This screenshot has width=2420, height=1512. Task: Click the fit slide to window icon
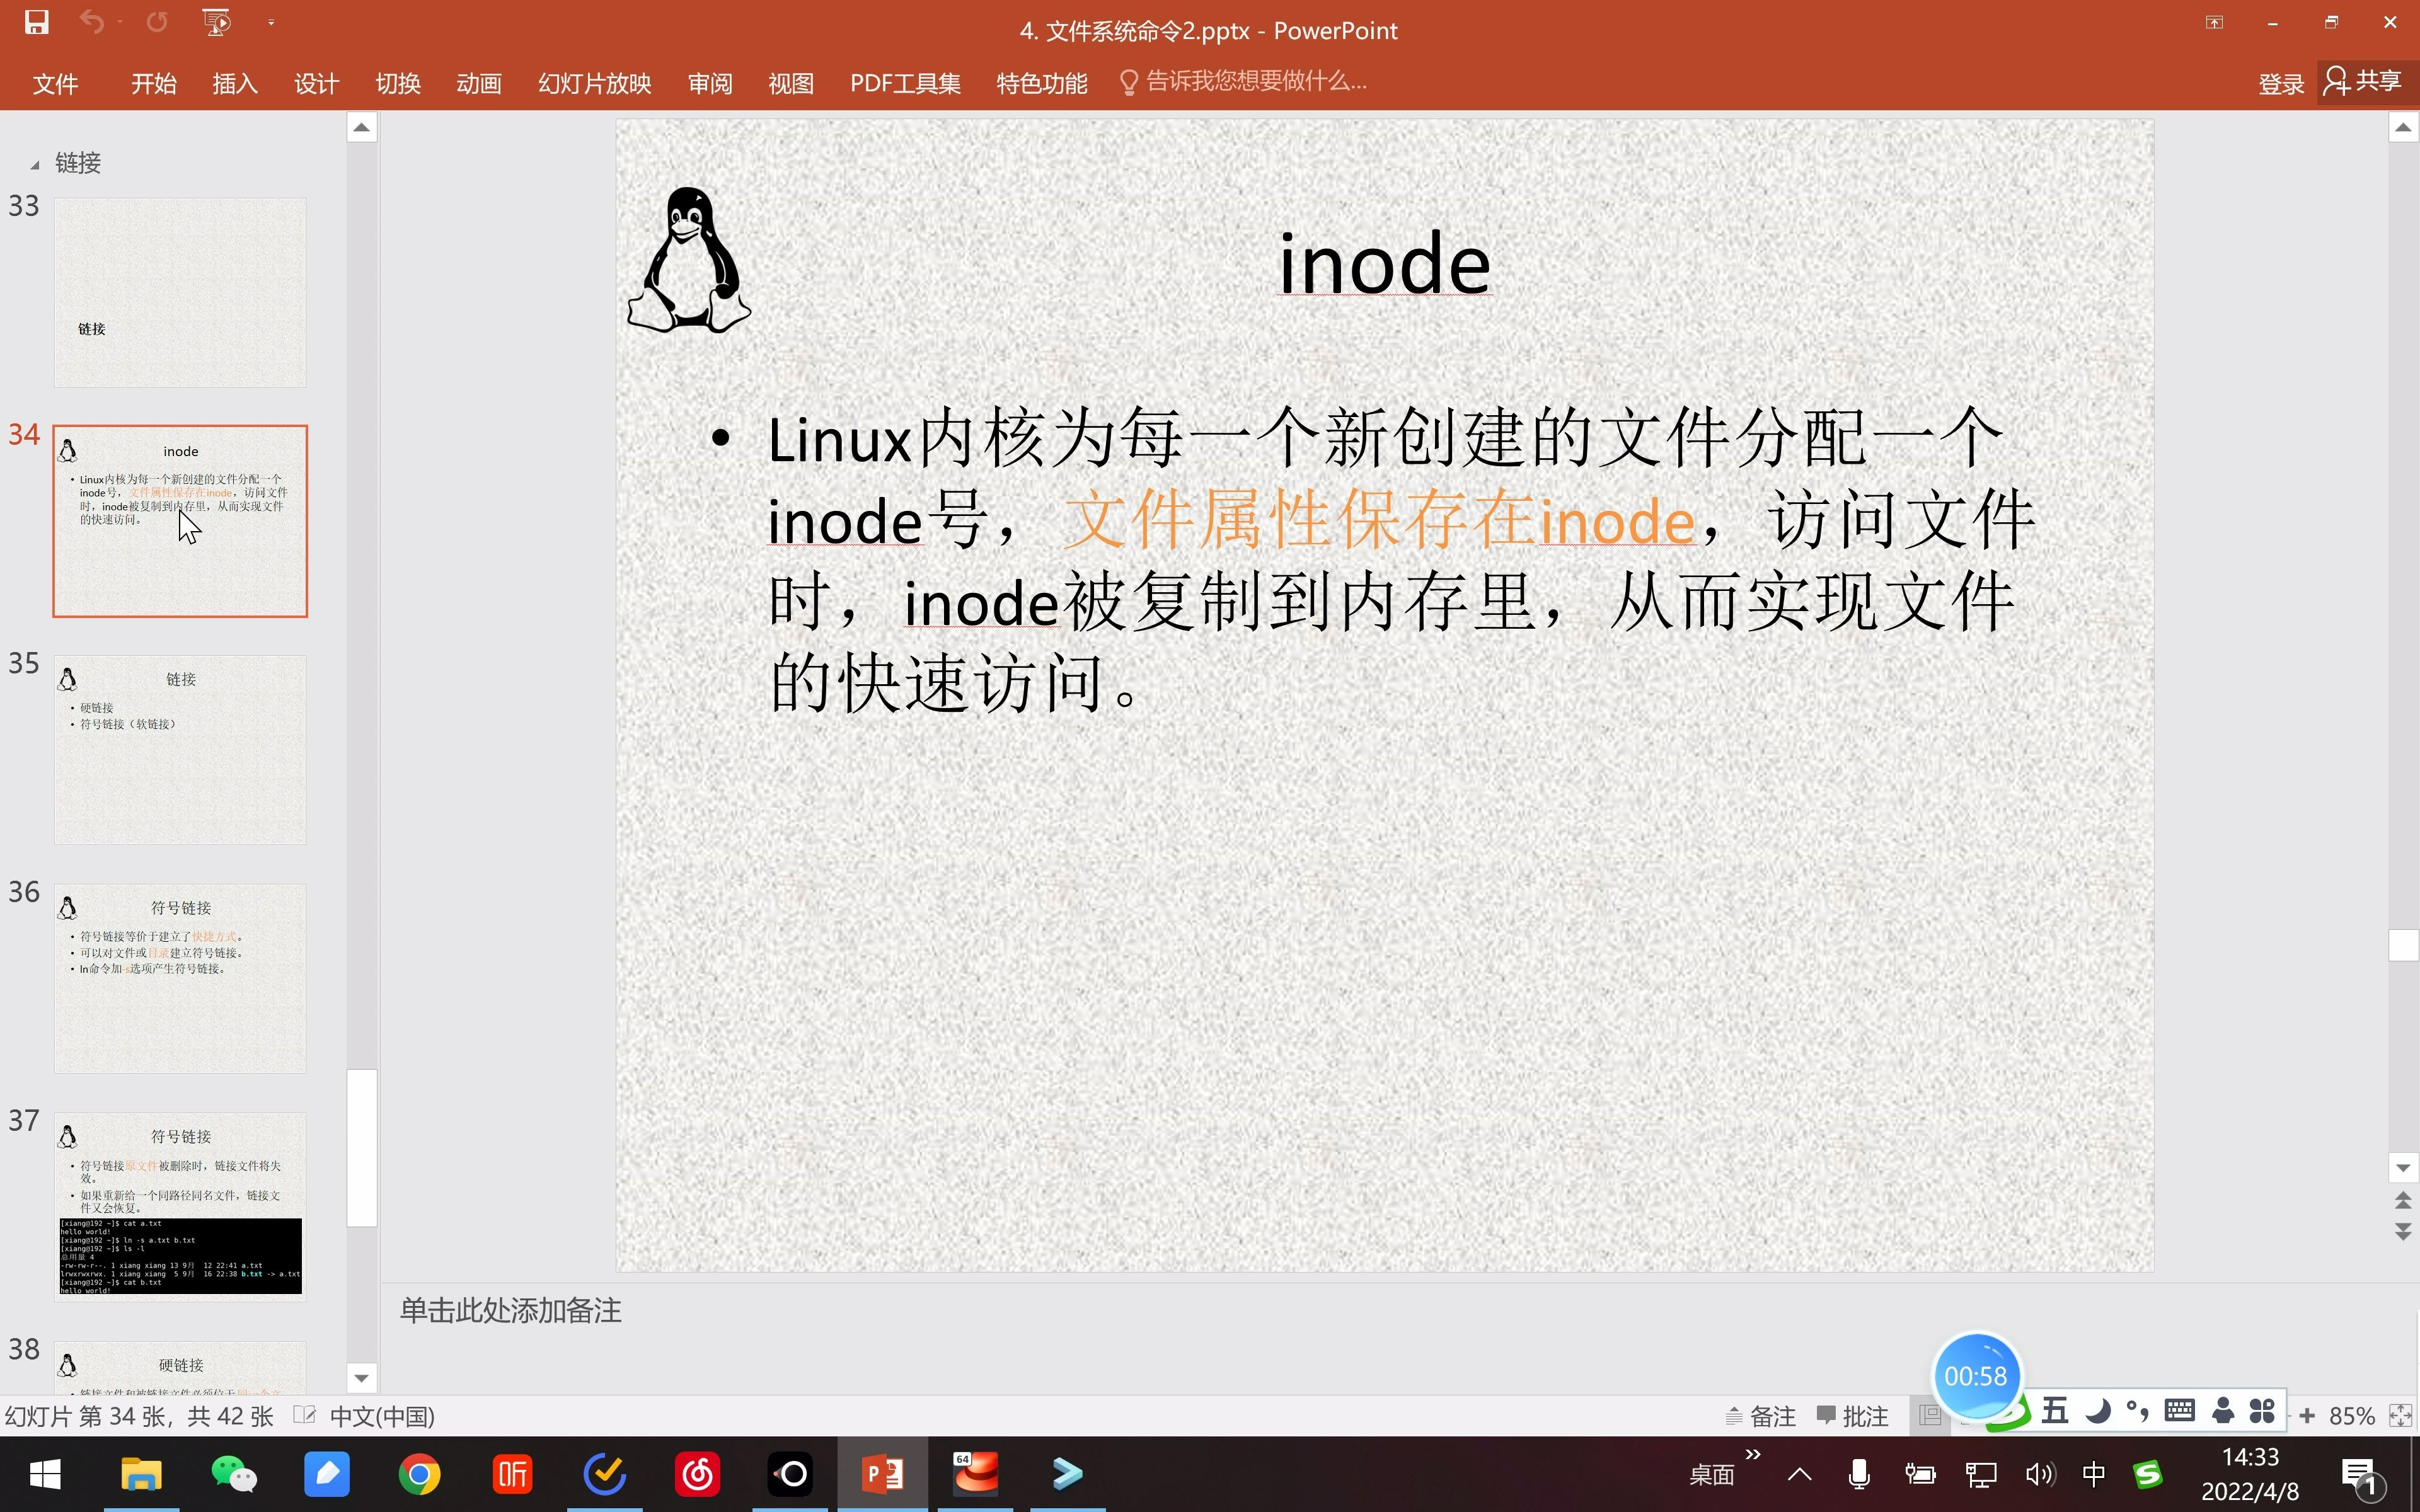[2400, 1415]
